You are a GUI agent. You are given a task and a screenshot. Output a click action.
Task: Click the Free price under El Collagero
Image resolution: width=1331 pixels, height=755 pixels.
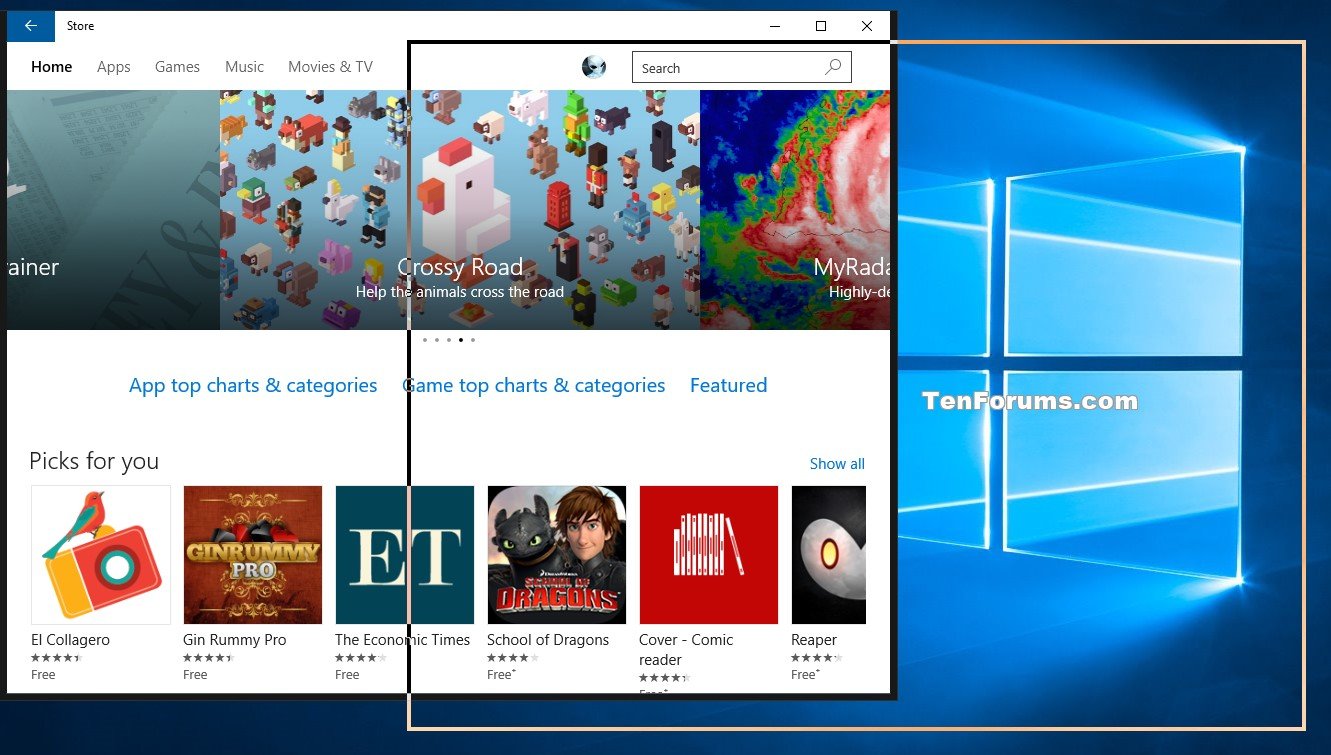pos(43,675)
